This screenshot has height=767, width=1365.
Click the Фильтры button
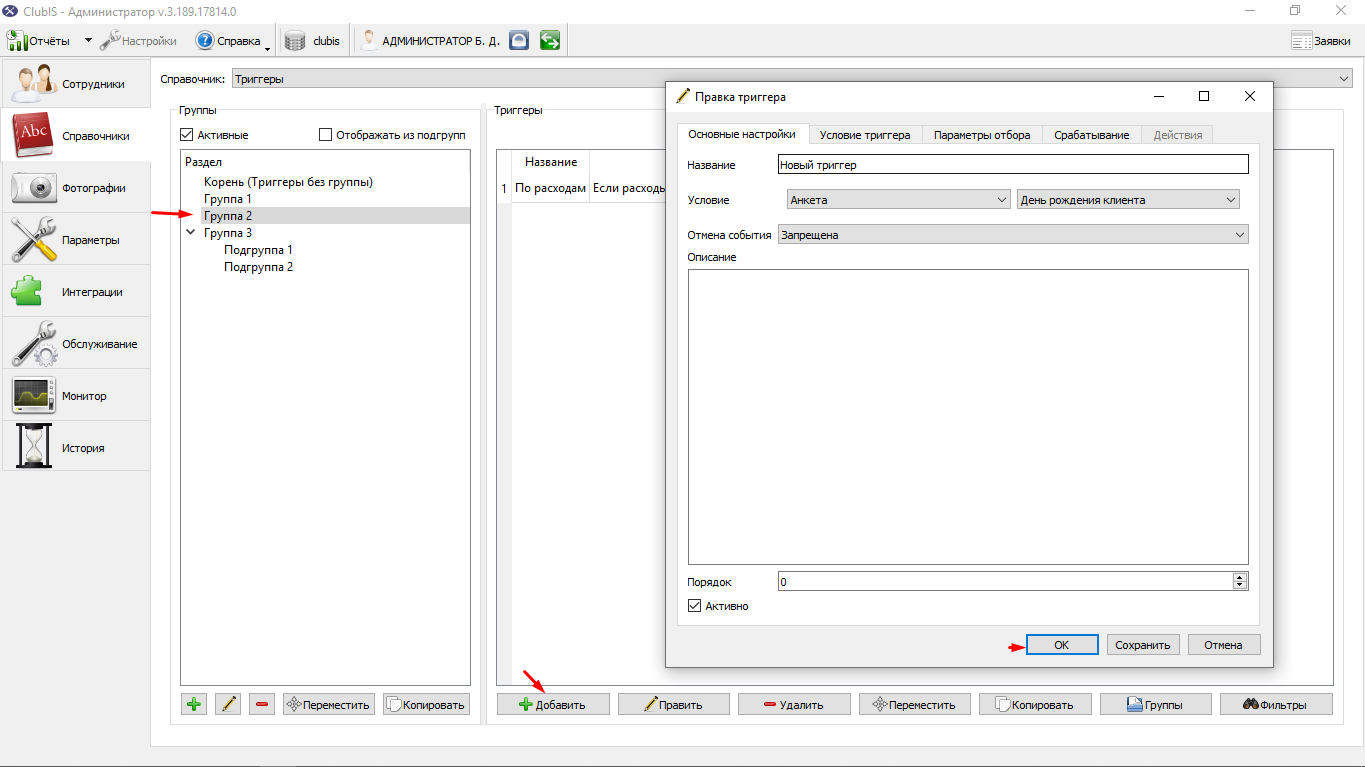[1276, 704]
